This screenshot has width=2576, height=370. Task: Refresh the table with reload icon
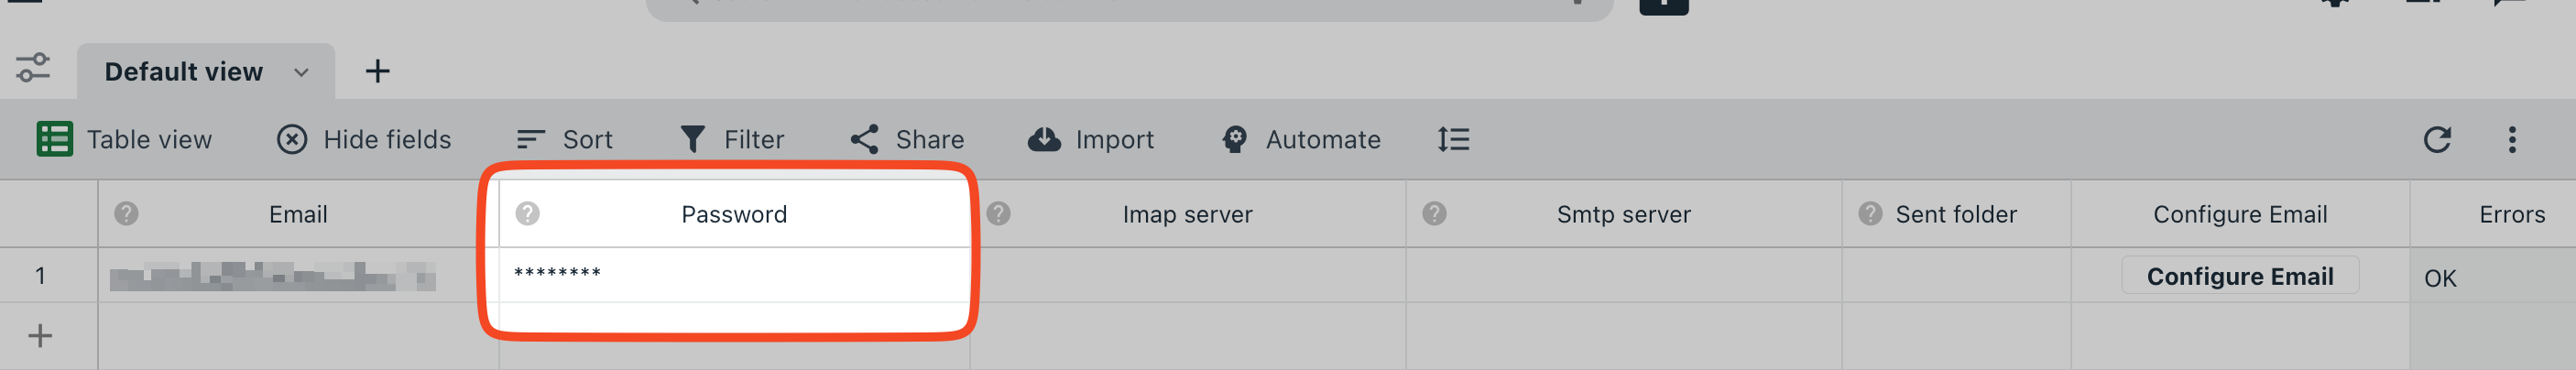click(x=2437, y=139)
